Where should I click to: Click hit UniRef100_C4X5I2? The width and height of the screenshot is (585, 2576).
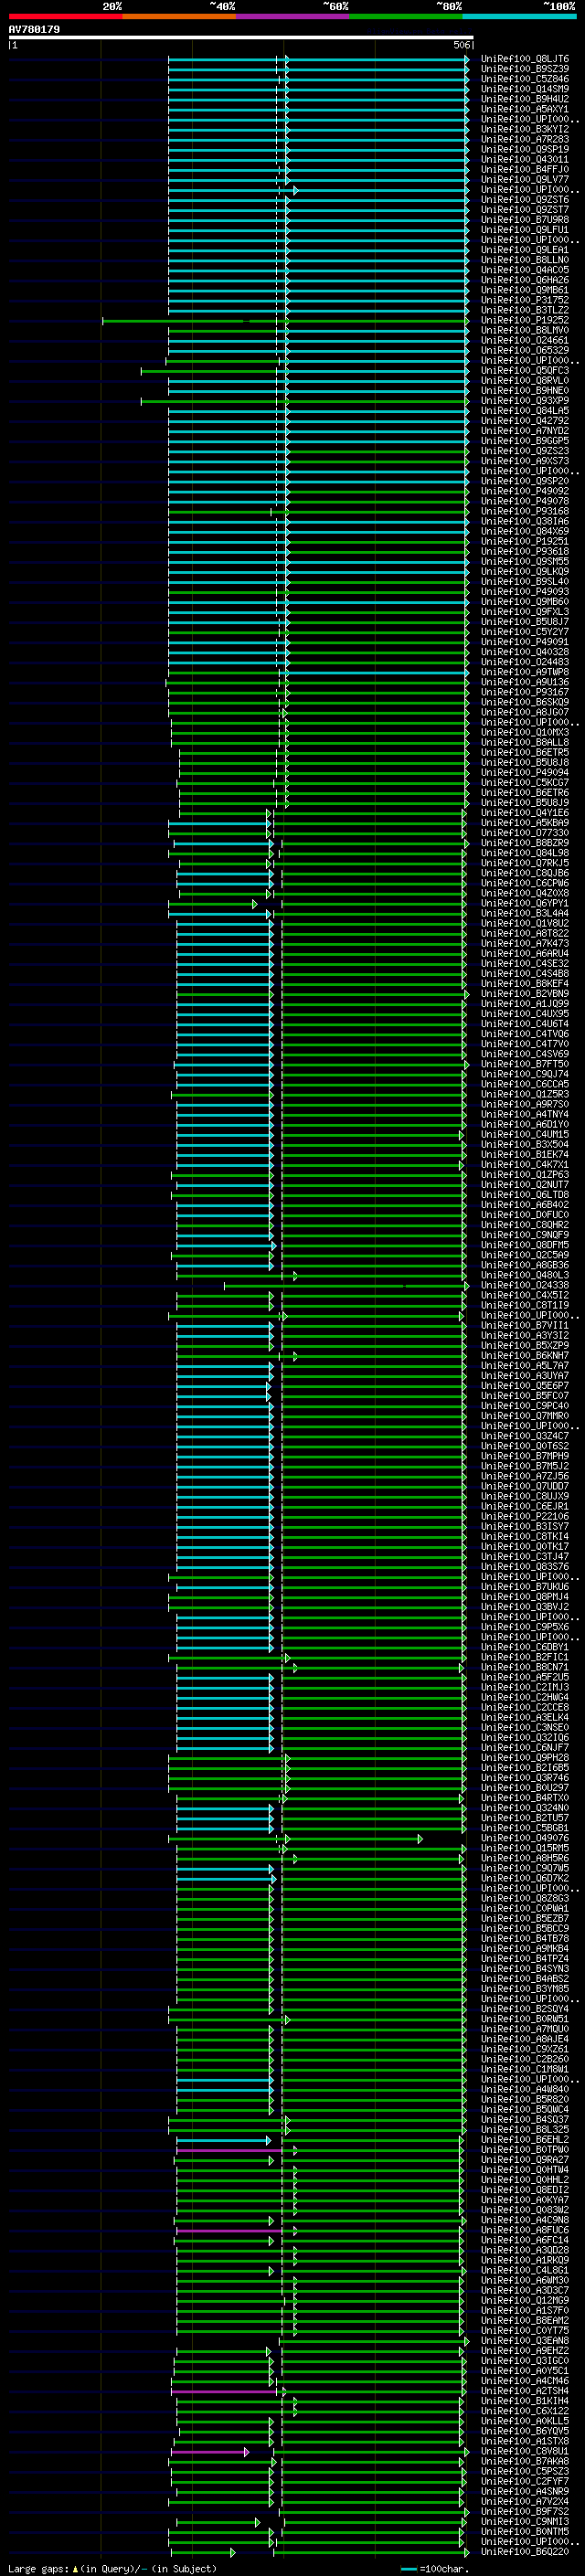(525, 1295)
